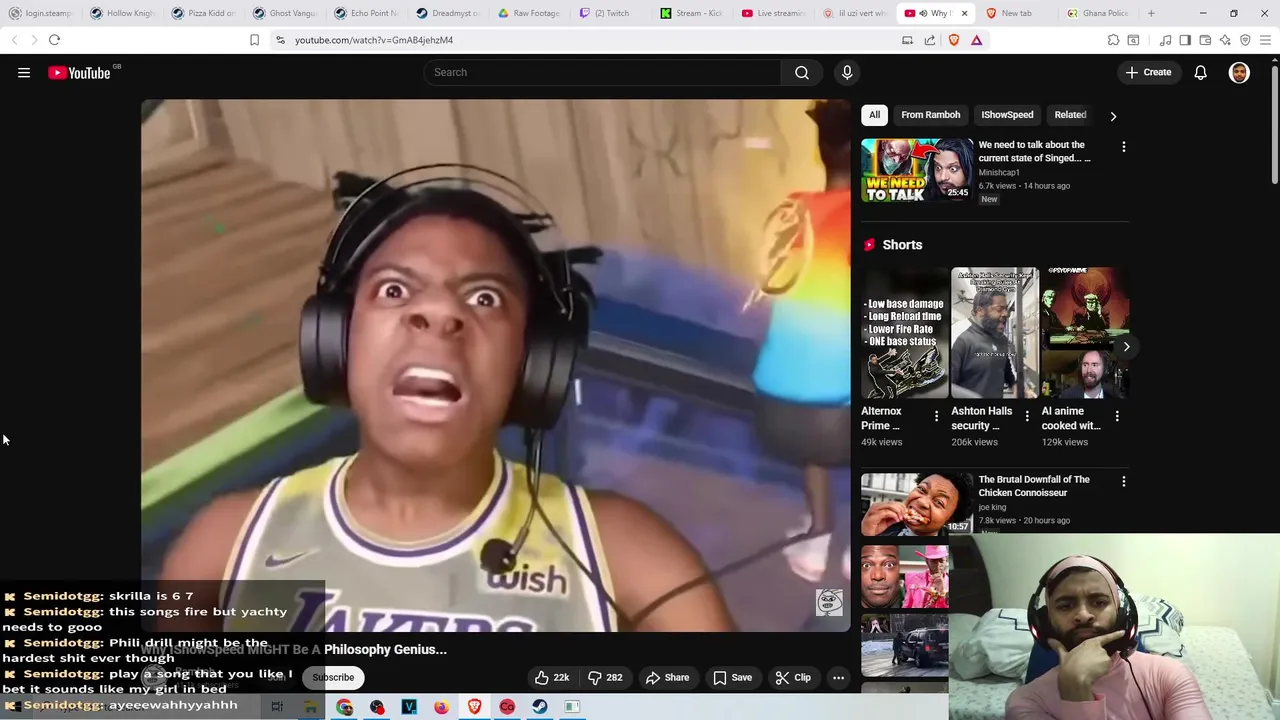Open Brave from the taskbar
The width and height of the screenshot is (1280, 720).
(x=474, y=707)
